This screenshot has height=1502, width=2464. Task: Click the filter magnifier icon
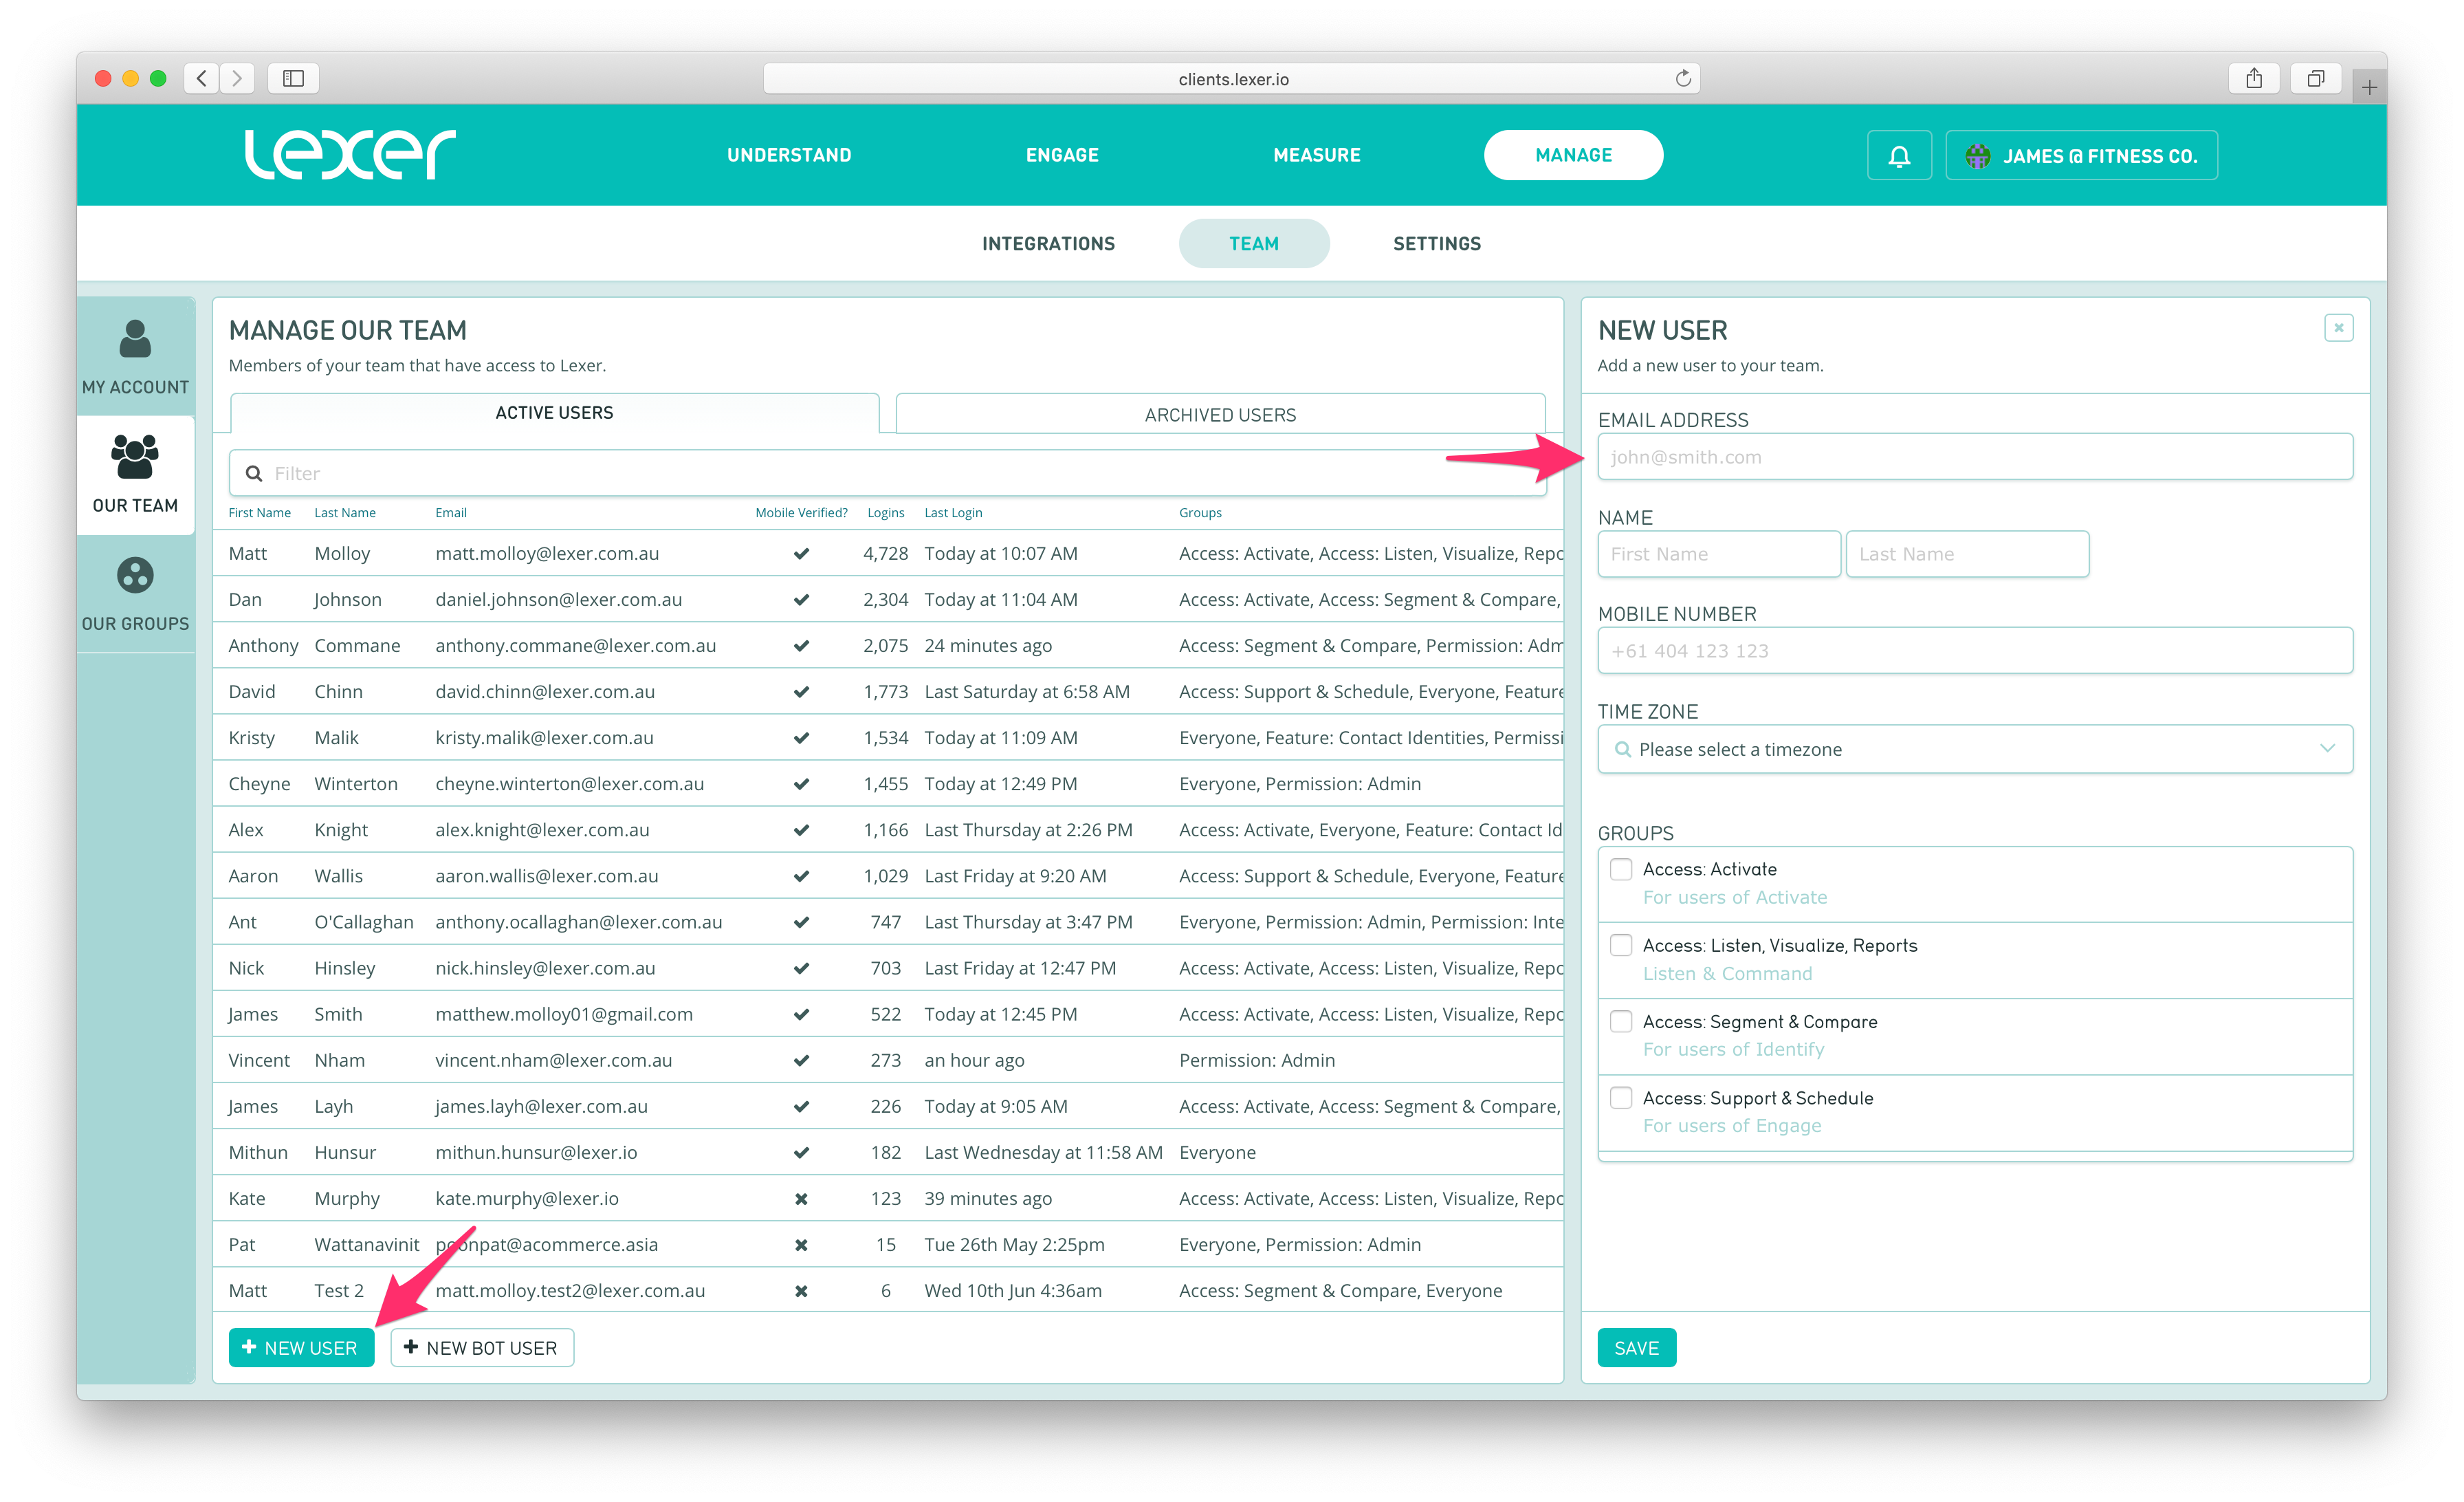(x=254, y=473)
